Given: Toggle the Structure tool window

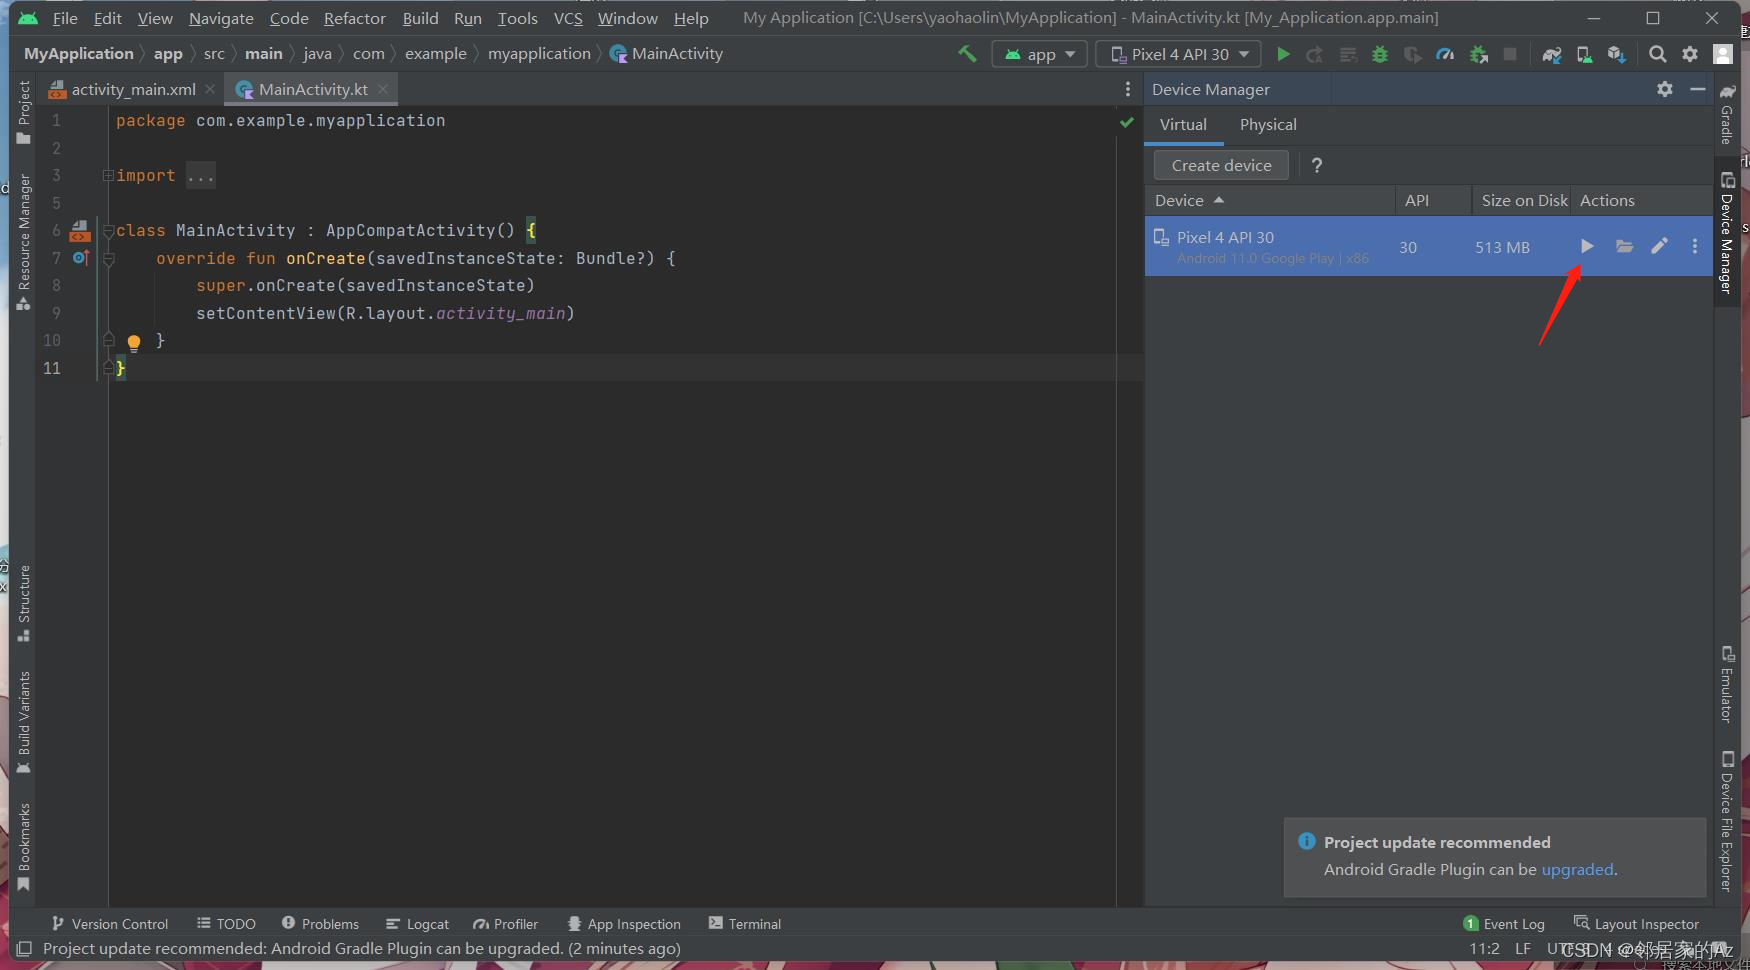Looking at the screenshot, I should click(x=24, y=603).
